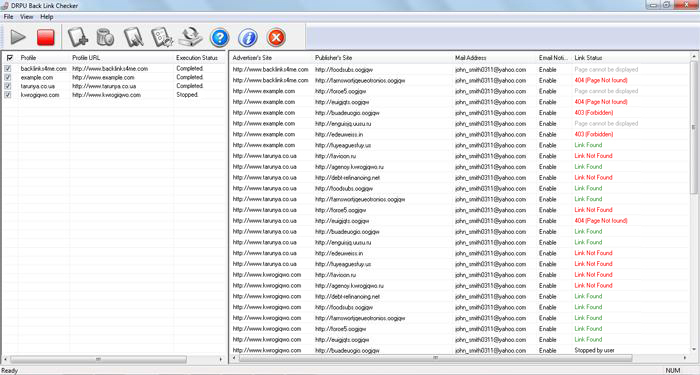Viewport: 700px width, 375px height.
Task: Toggle the tarunya.co.ua profile checkbox
Action: point(8,86)
